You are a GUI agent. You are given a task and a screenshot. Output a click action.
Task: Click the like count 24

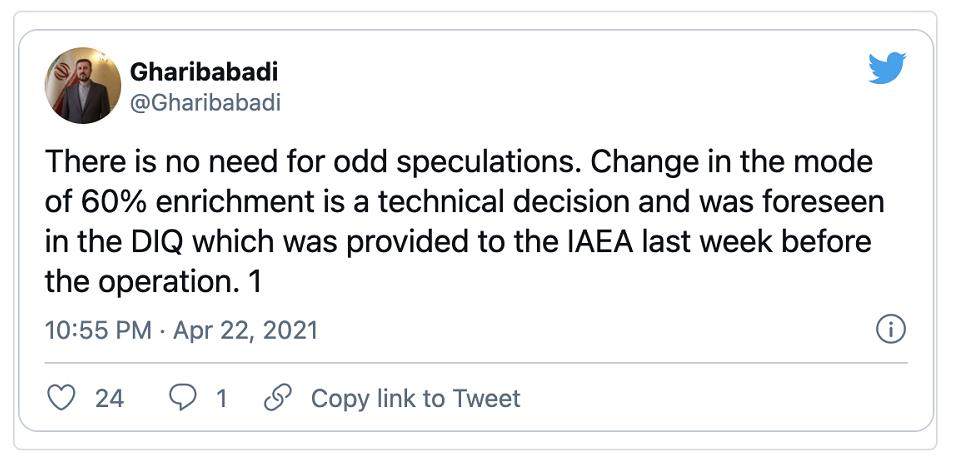point(110,398)
